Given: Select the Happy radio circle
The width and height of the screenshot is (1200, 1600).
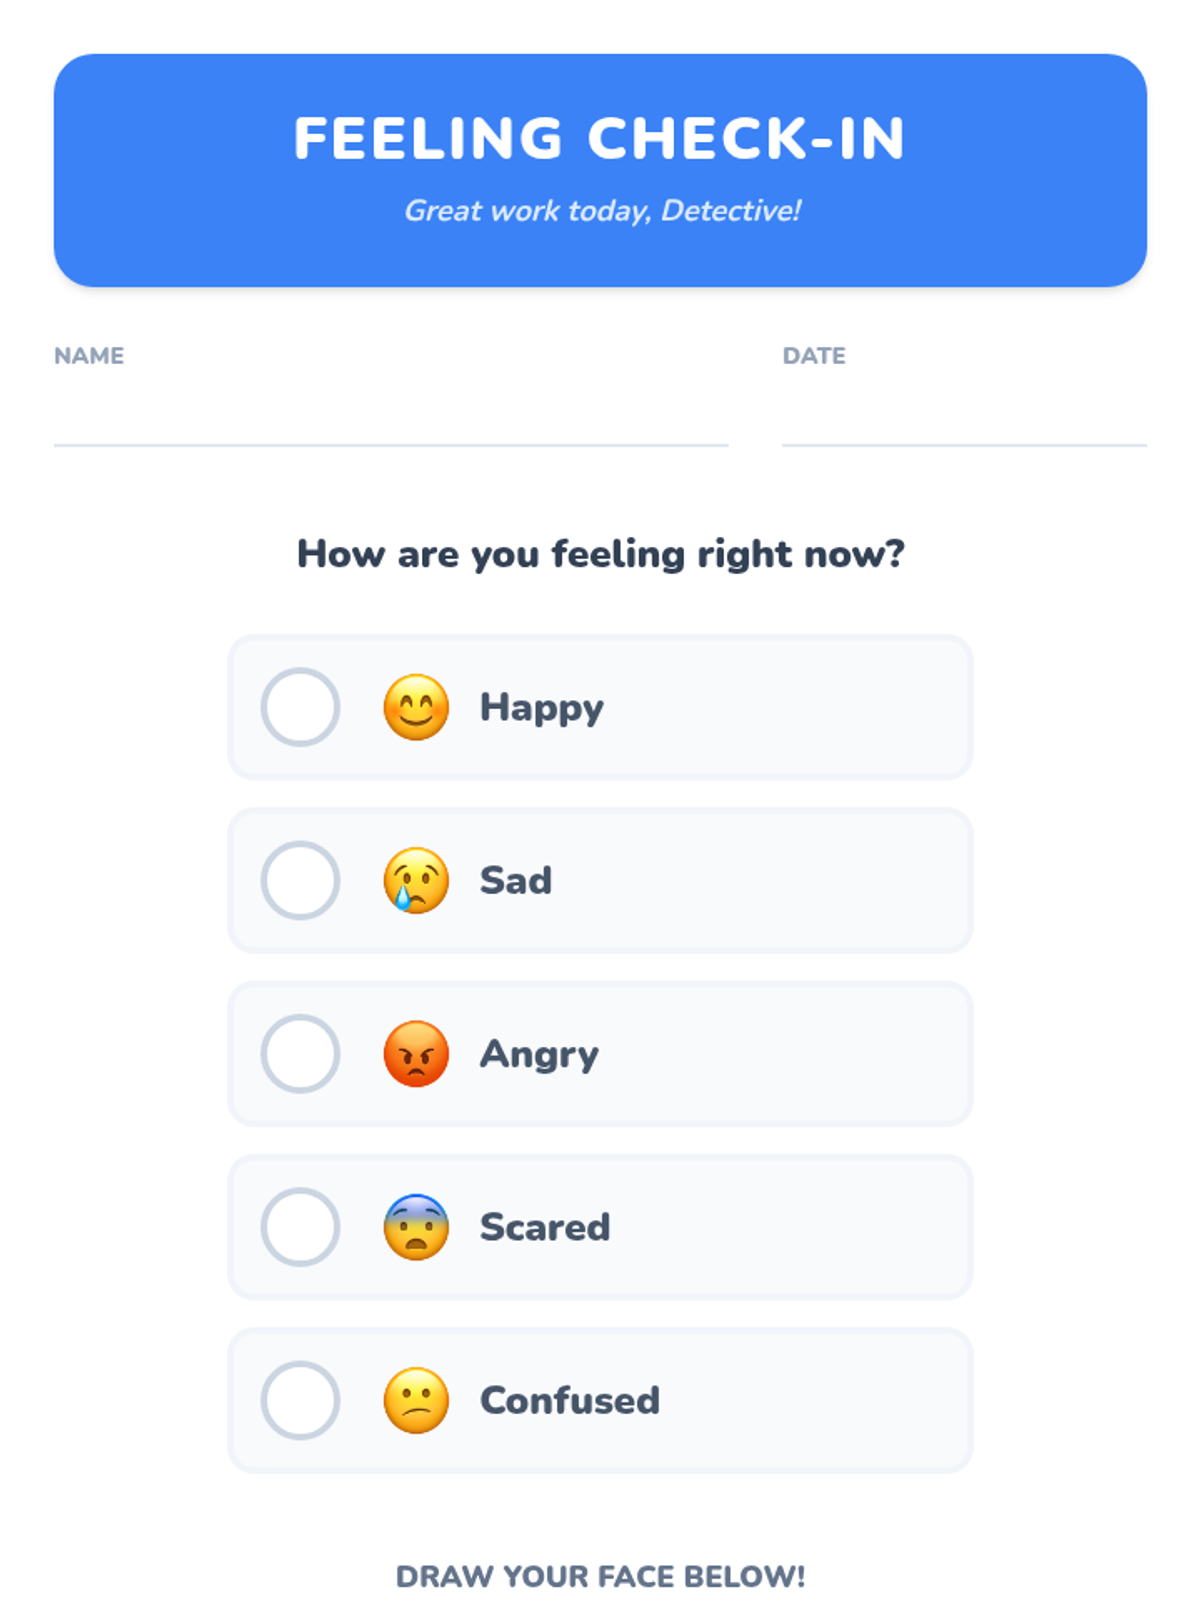Looking at the screenshot, I should click(x=300, y=707).
